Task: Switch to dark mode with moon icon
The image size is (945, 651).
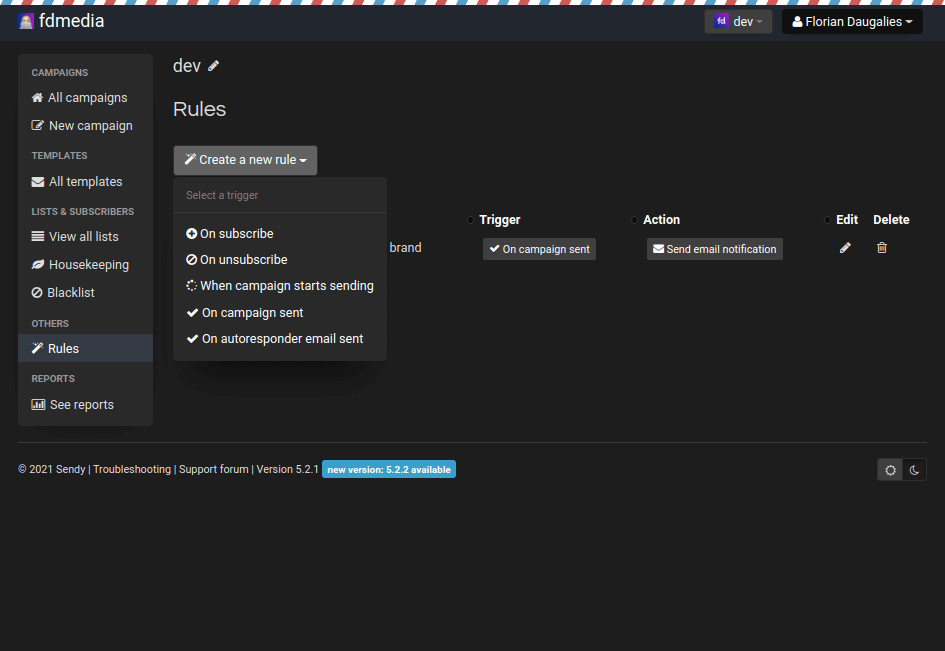Action: point(914,470)
